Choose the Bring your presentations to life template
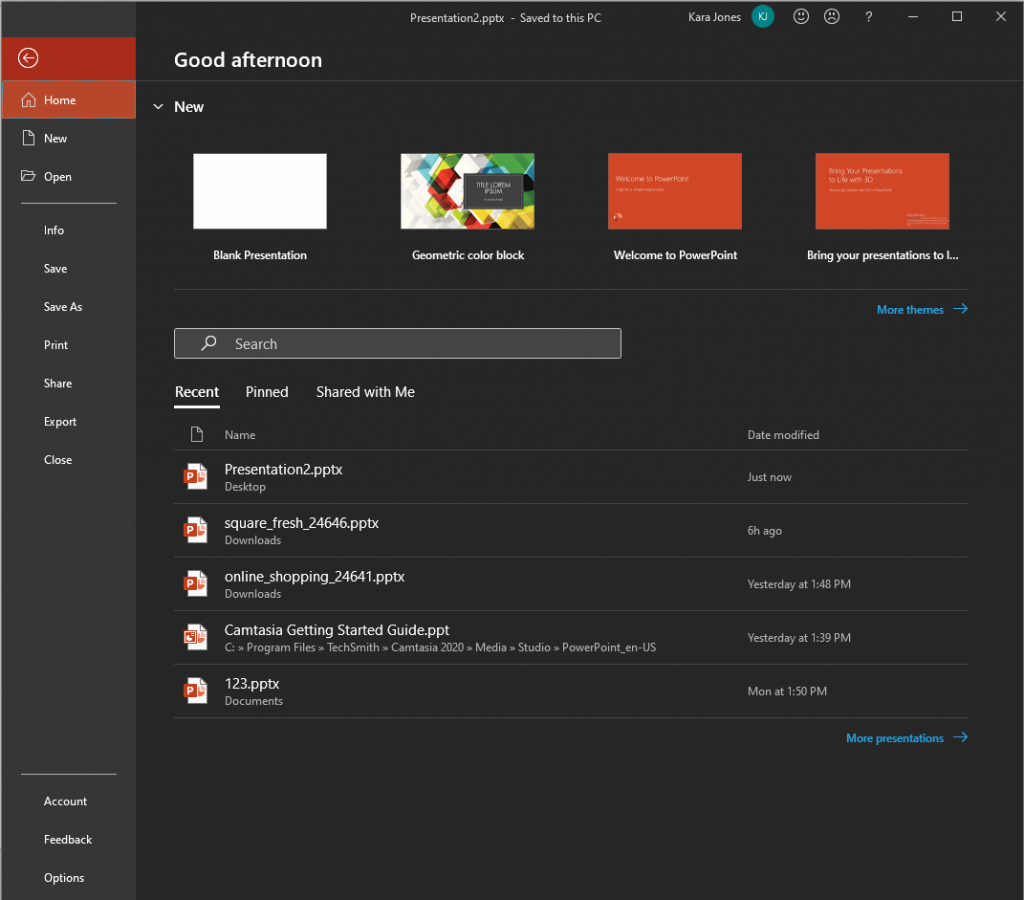This screenshot has width=1024, height=900. (882, 191)
